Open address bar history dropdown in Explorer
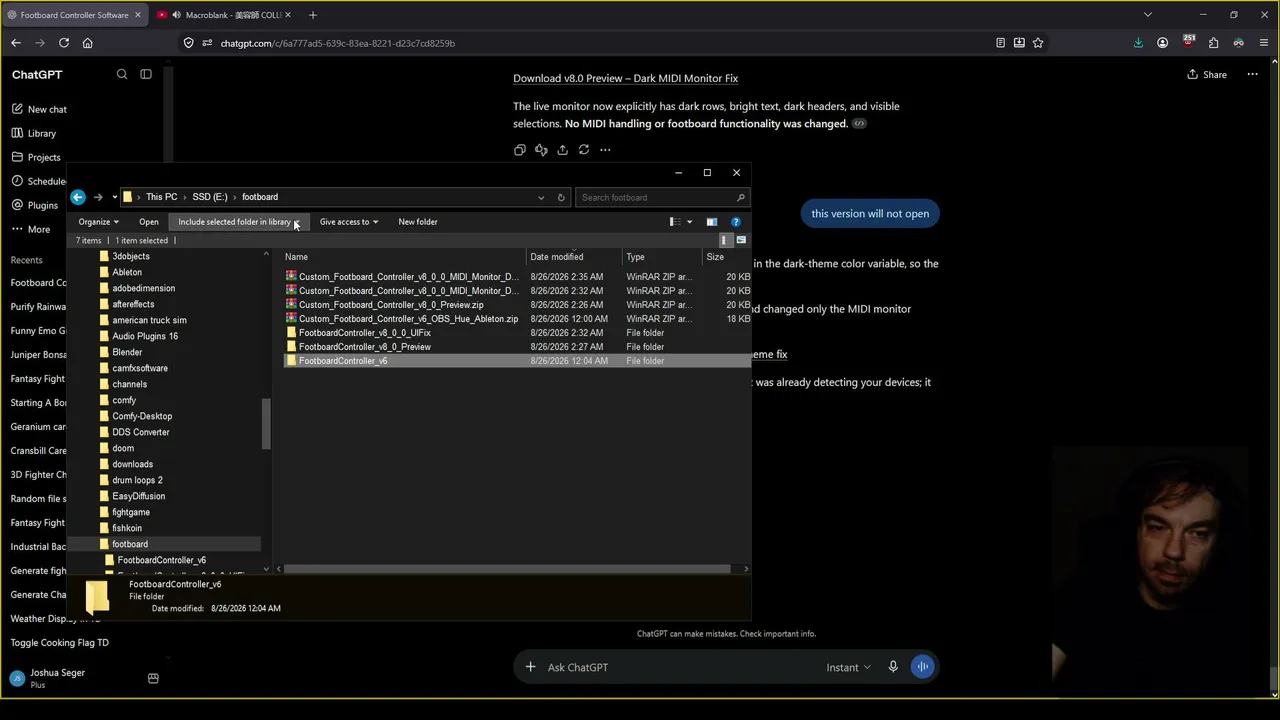Viewport: 1280px width, 720px height. click(541, 197)
